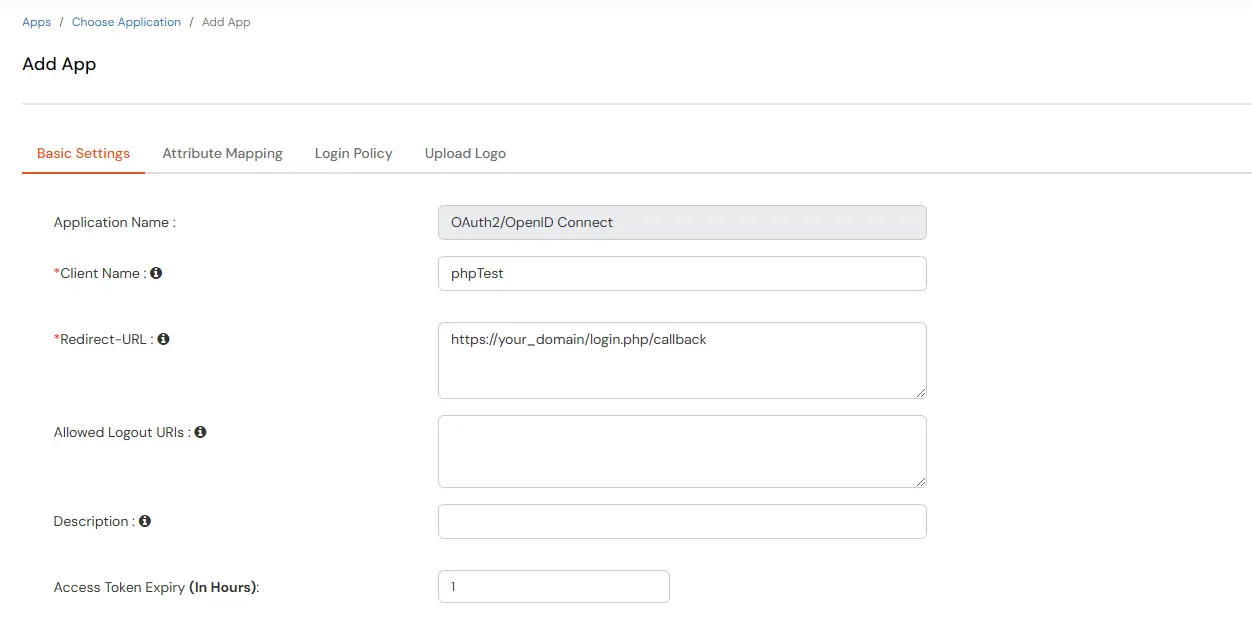Click the Redirect-URL text area
This screenshot has width=1252, height=625.
coord(681,360)
